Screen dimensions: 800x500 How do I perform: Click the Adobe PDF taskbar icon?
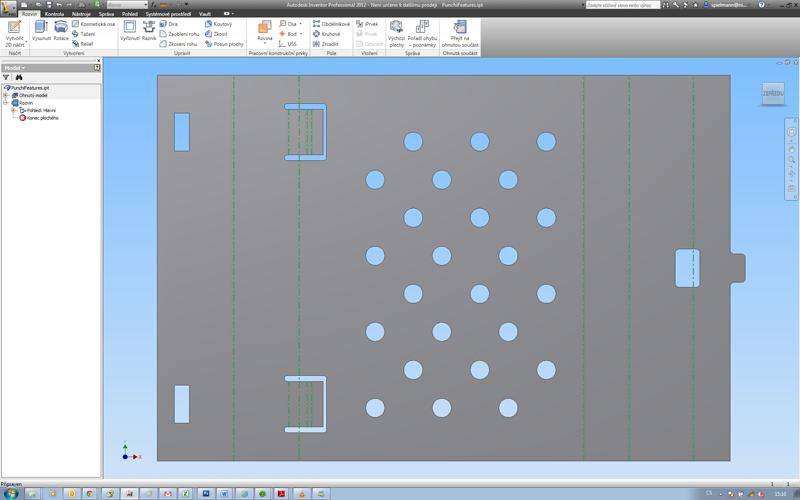tap(281, 493)
